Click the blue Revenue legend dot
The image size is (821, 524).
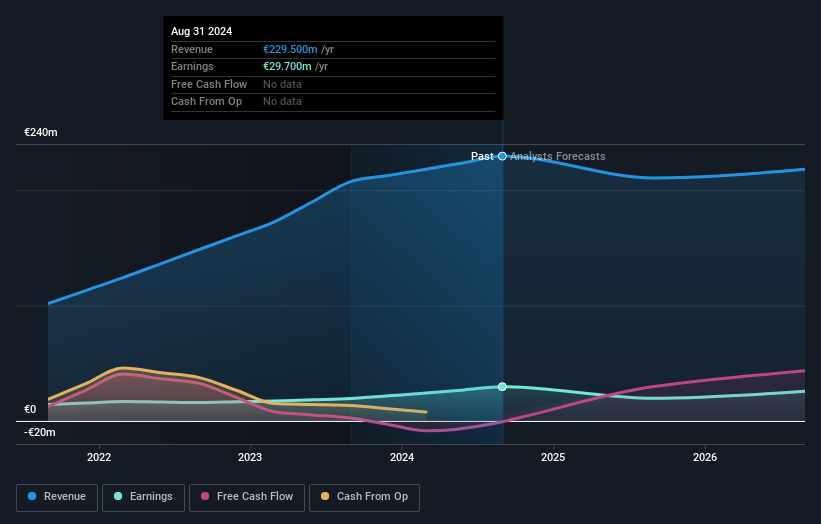pyautogui.click(x=32, y=496)
